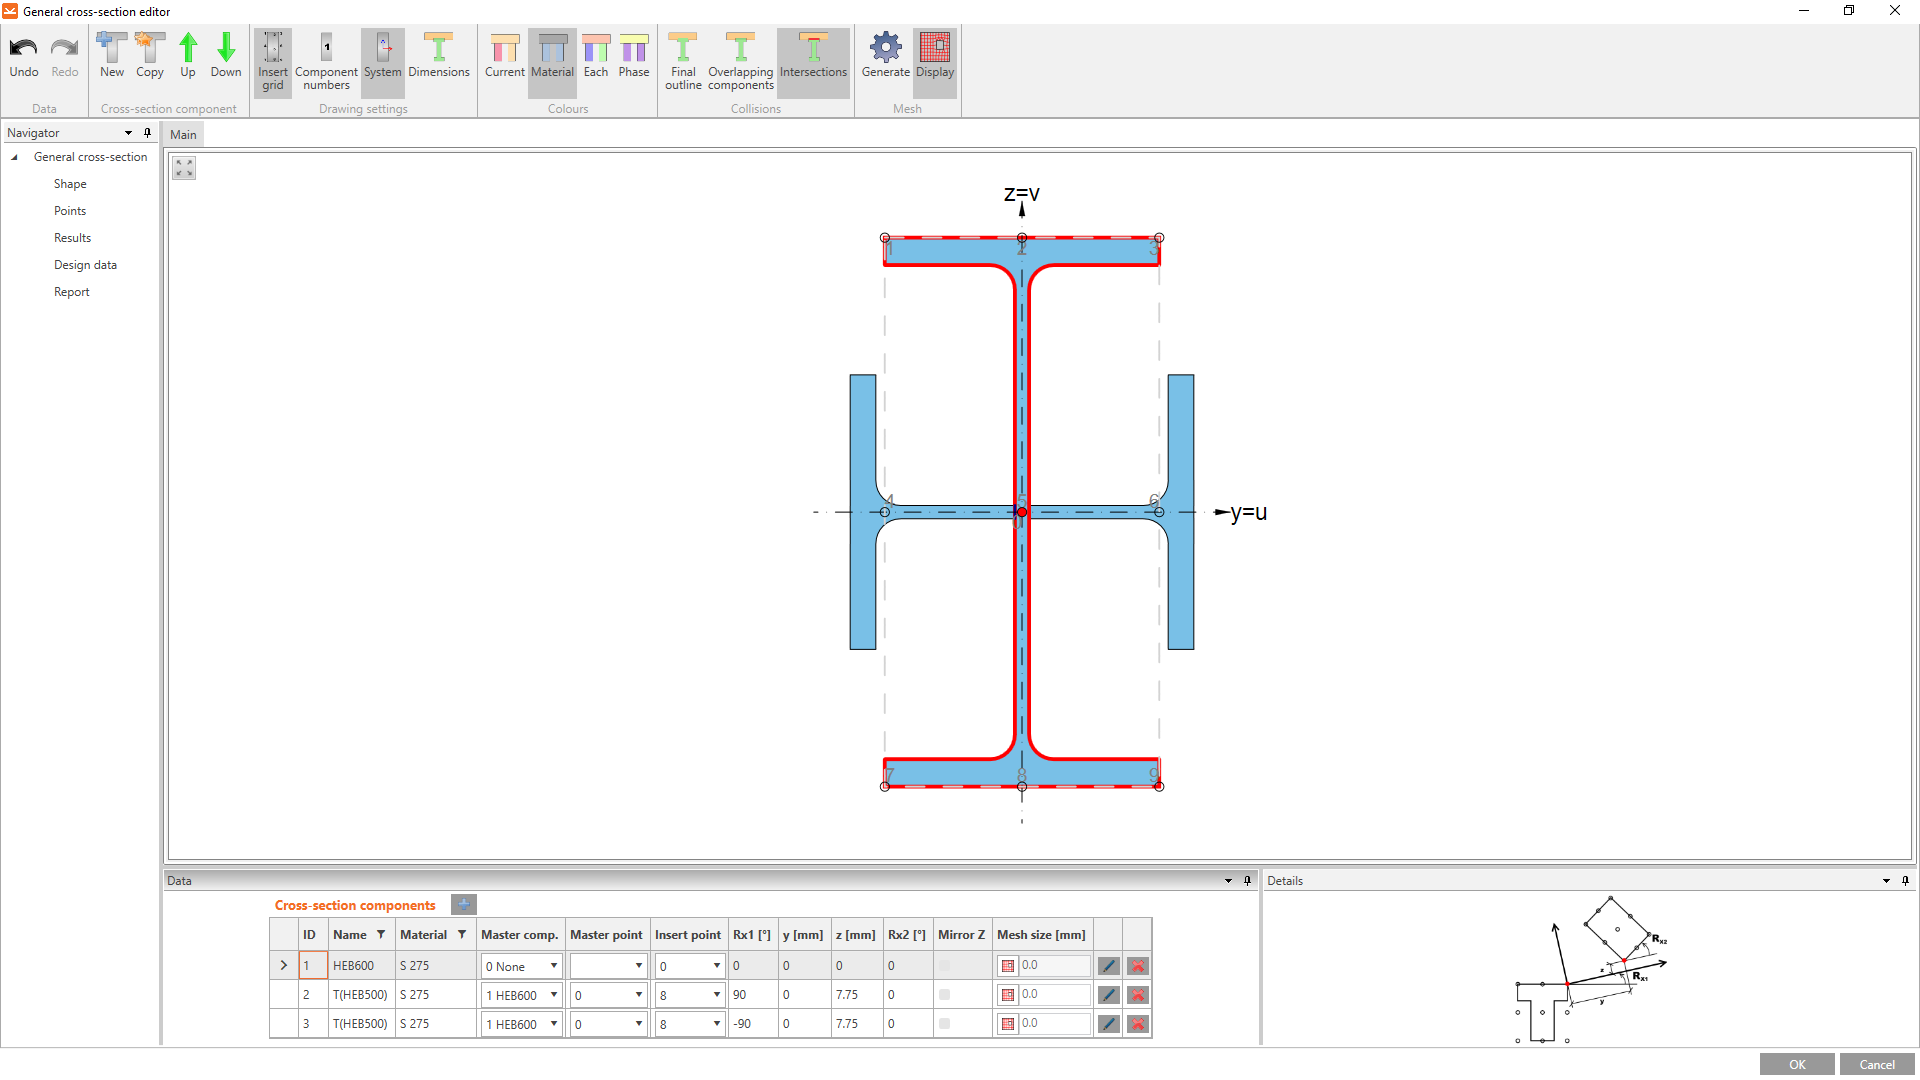The image size is (1920, 1080).
Task: Open the Main tab
Action: [183, 134]
